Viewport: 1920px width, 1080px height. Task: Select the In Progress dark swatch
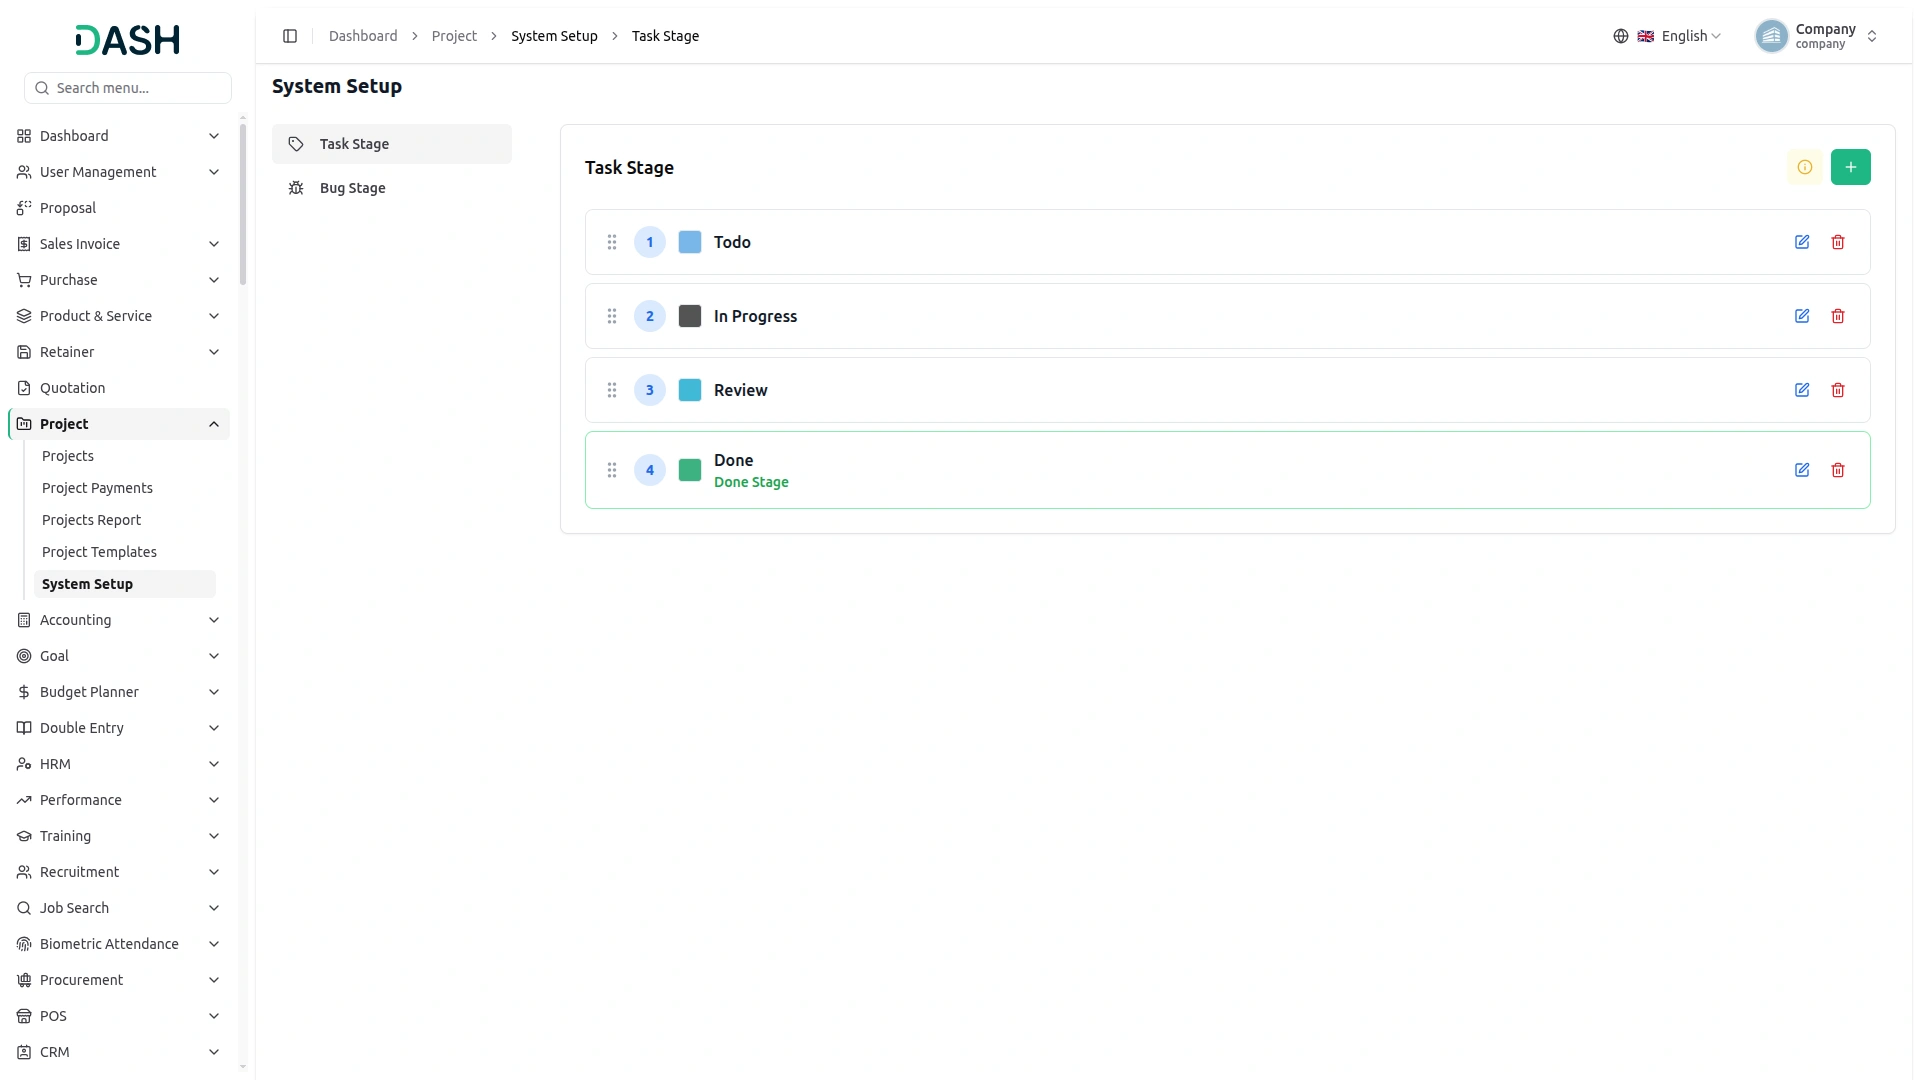690,316
